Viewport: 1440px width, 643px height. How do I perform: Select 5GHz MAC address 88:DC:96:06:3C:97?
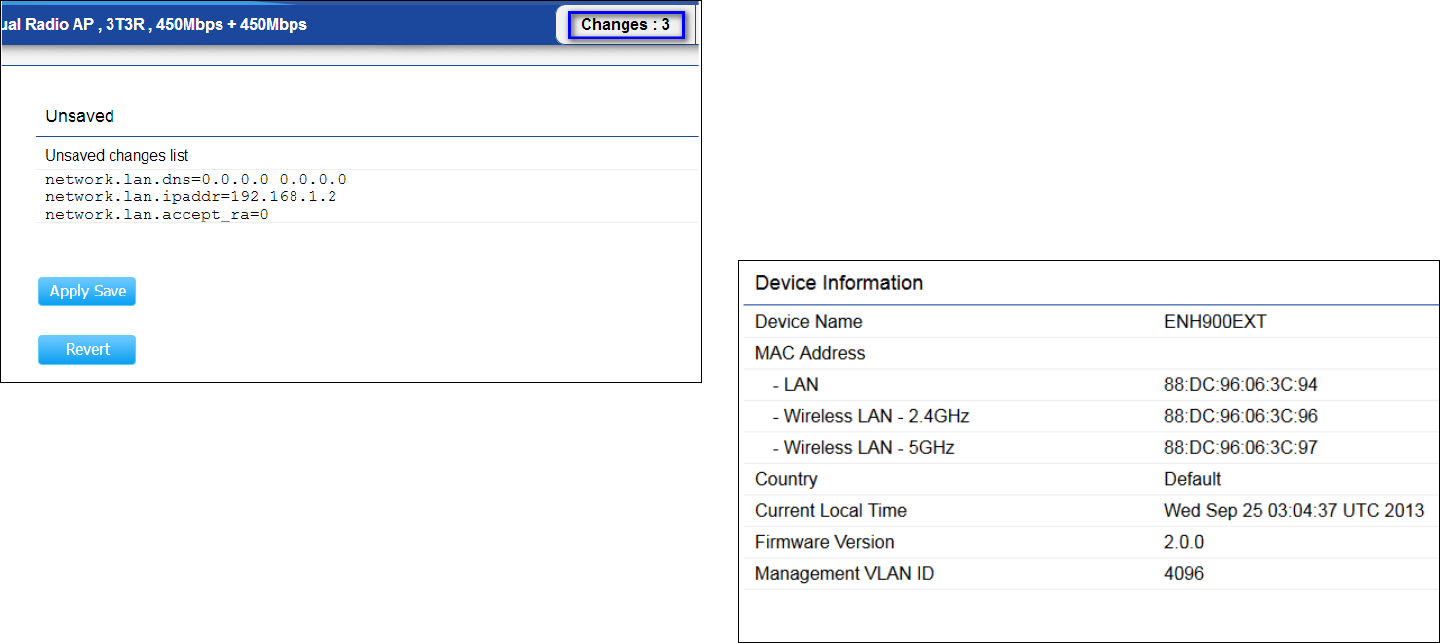(x=1241, y=448)
